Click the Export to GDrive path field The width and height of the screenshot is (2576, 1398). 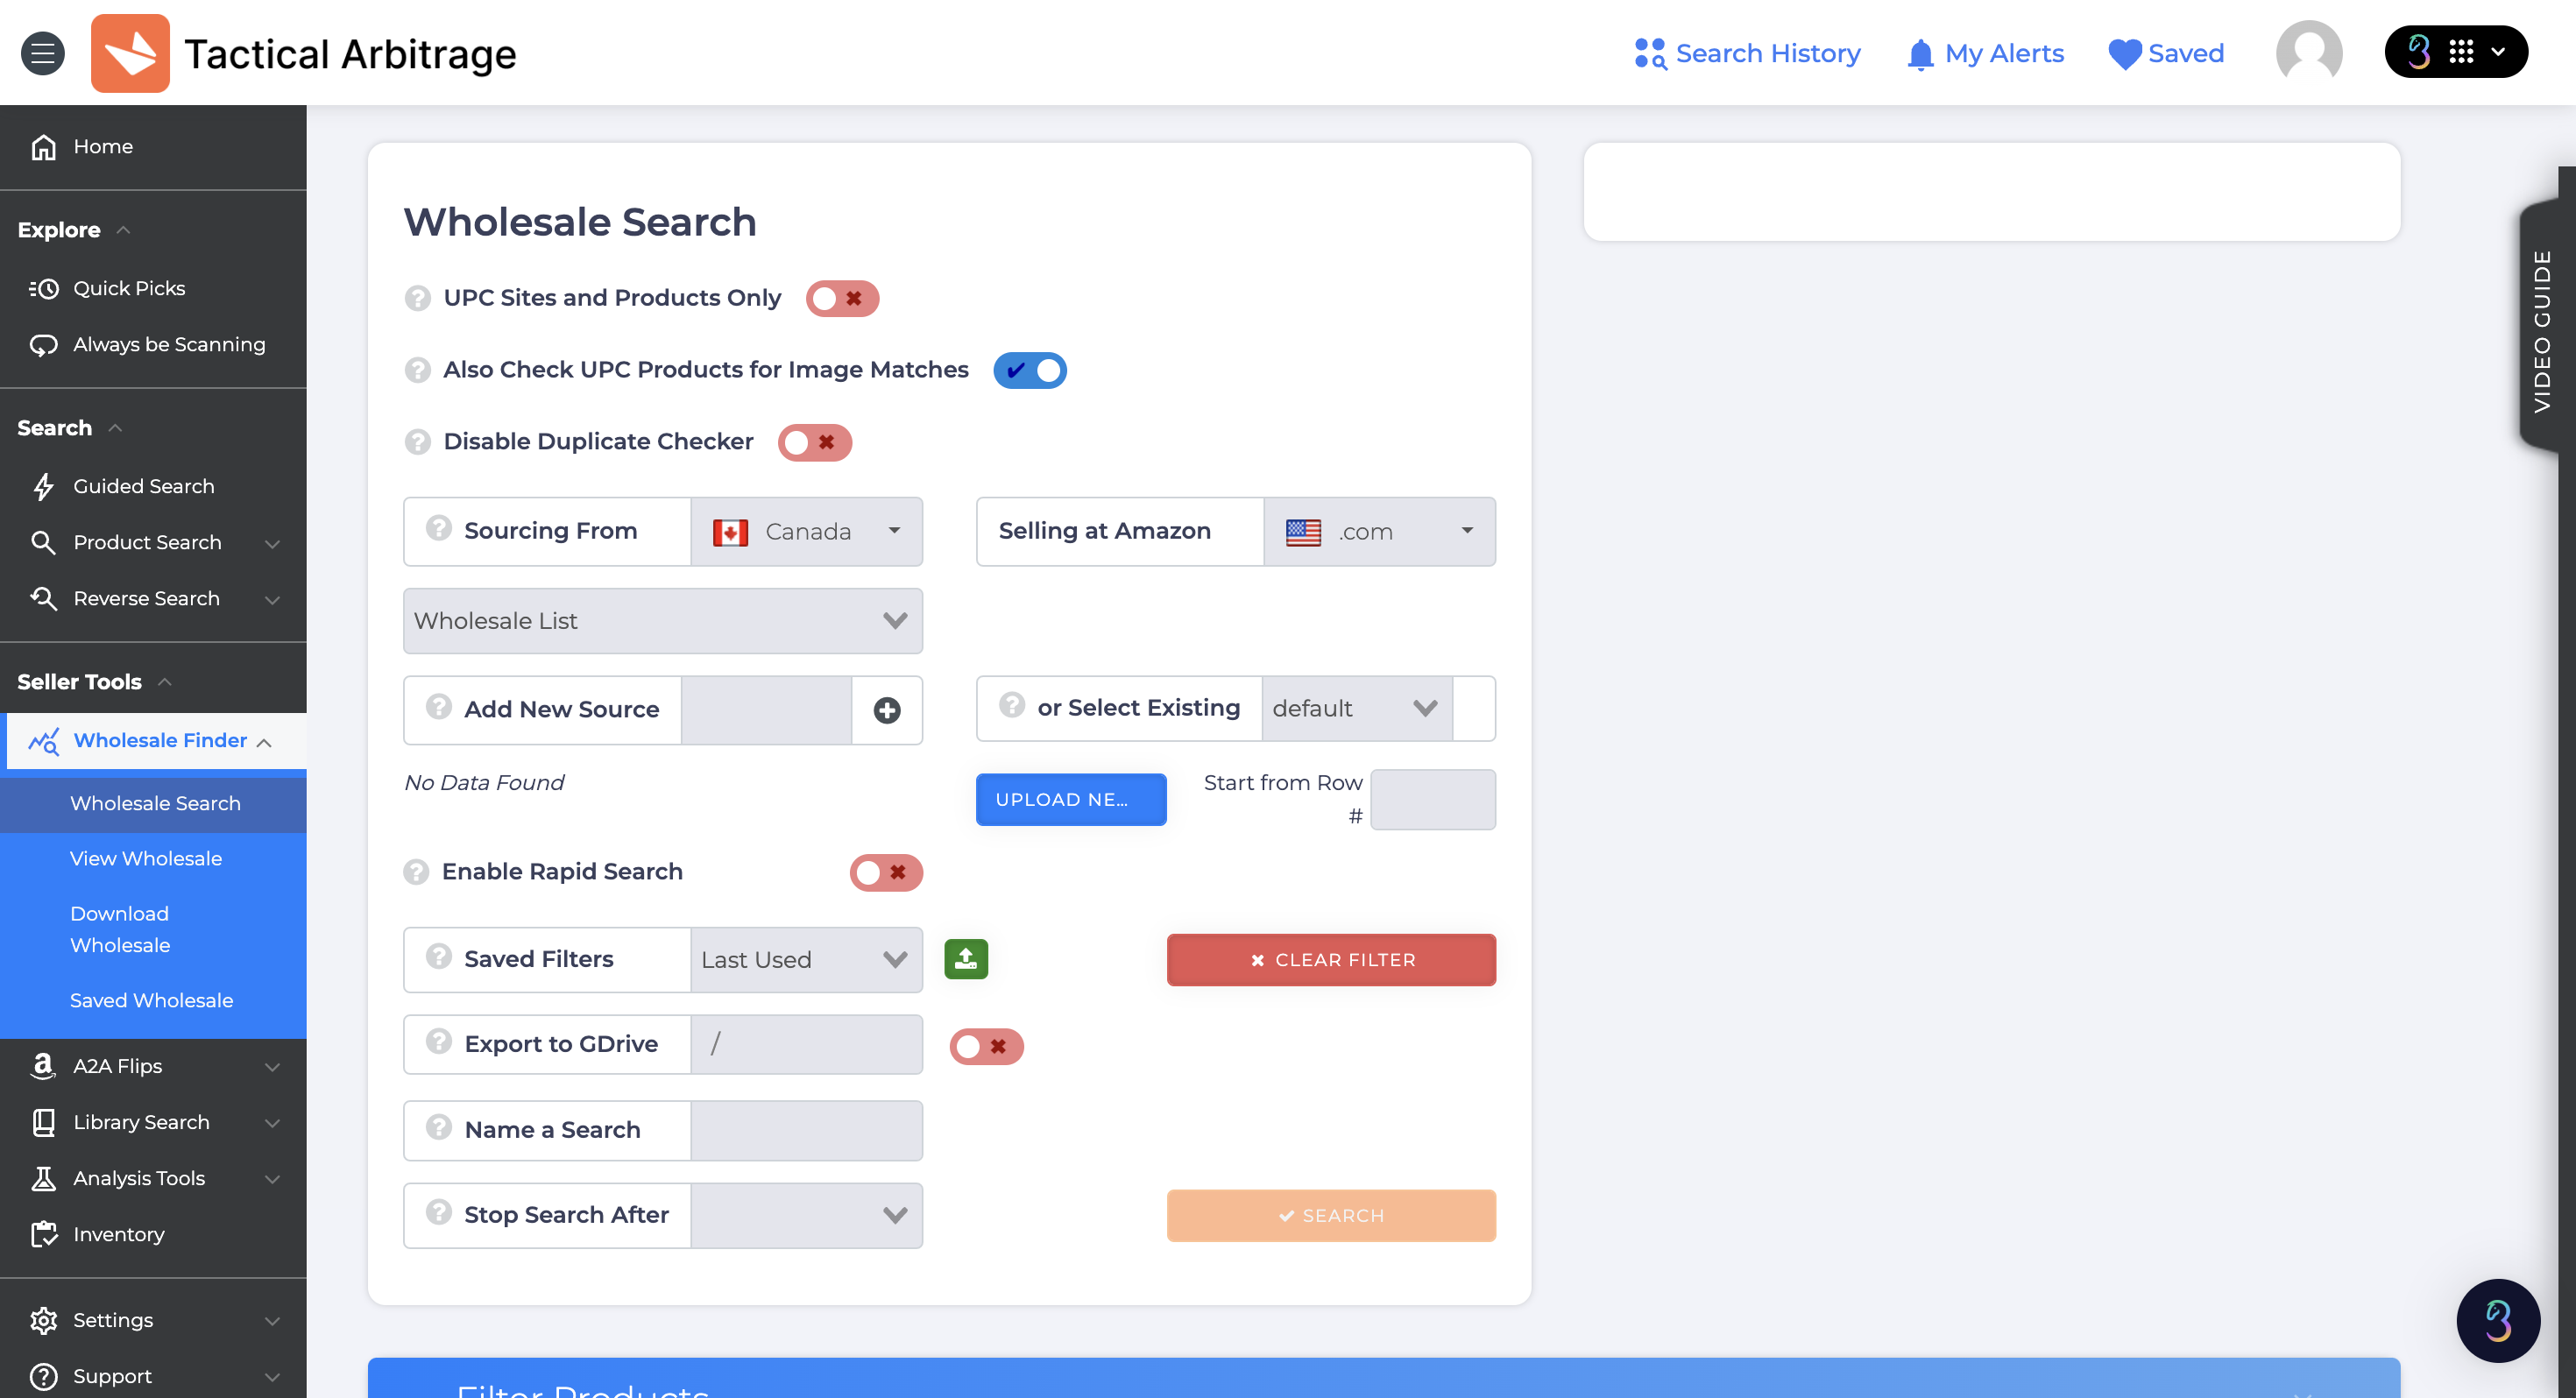pos(807,1045)
